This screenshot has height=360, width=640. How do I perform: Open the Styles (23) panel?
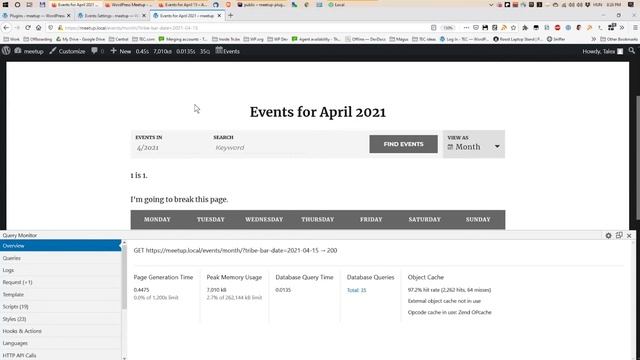[x=60, y=319]
